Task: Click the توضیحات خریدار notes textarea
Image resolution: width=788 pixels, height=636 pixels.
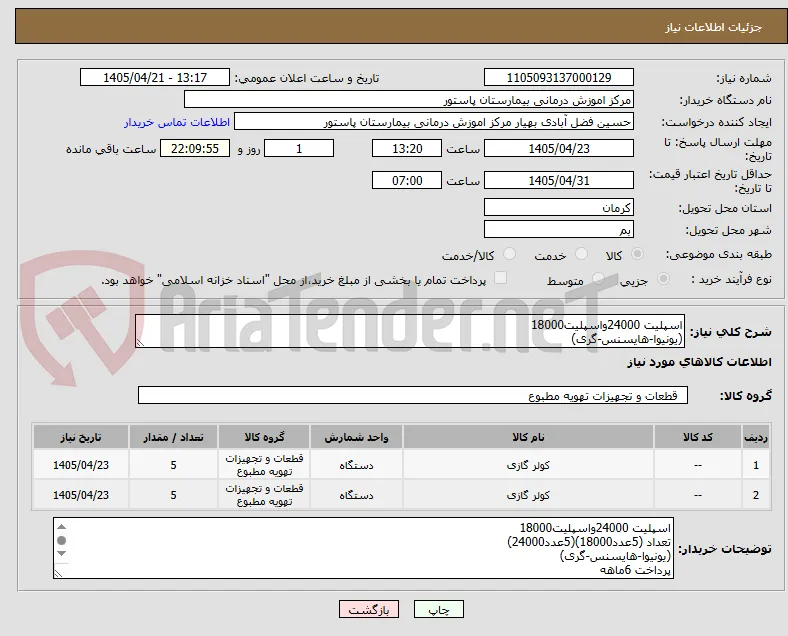Action: (363, 548)
